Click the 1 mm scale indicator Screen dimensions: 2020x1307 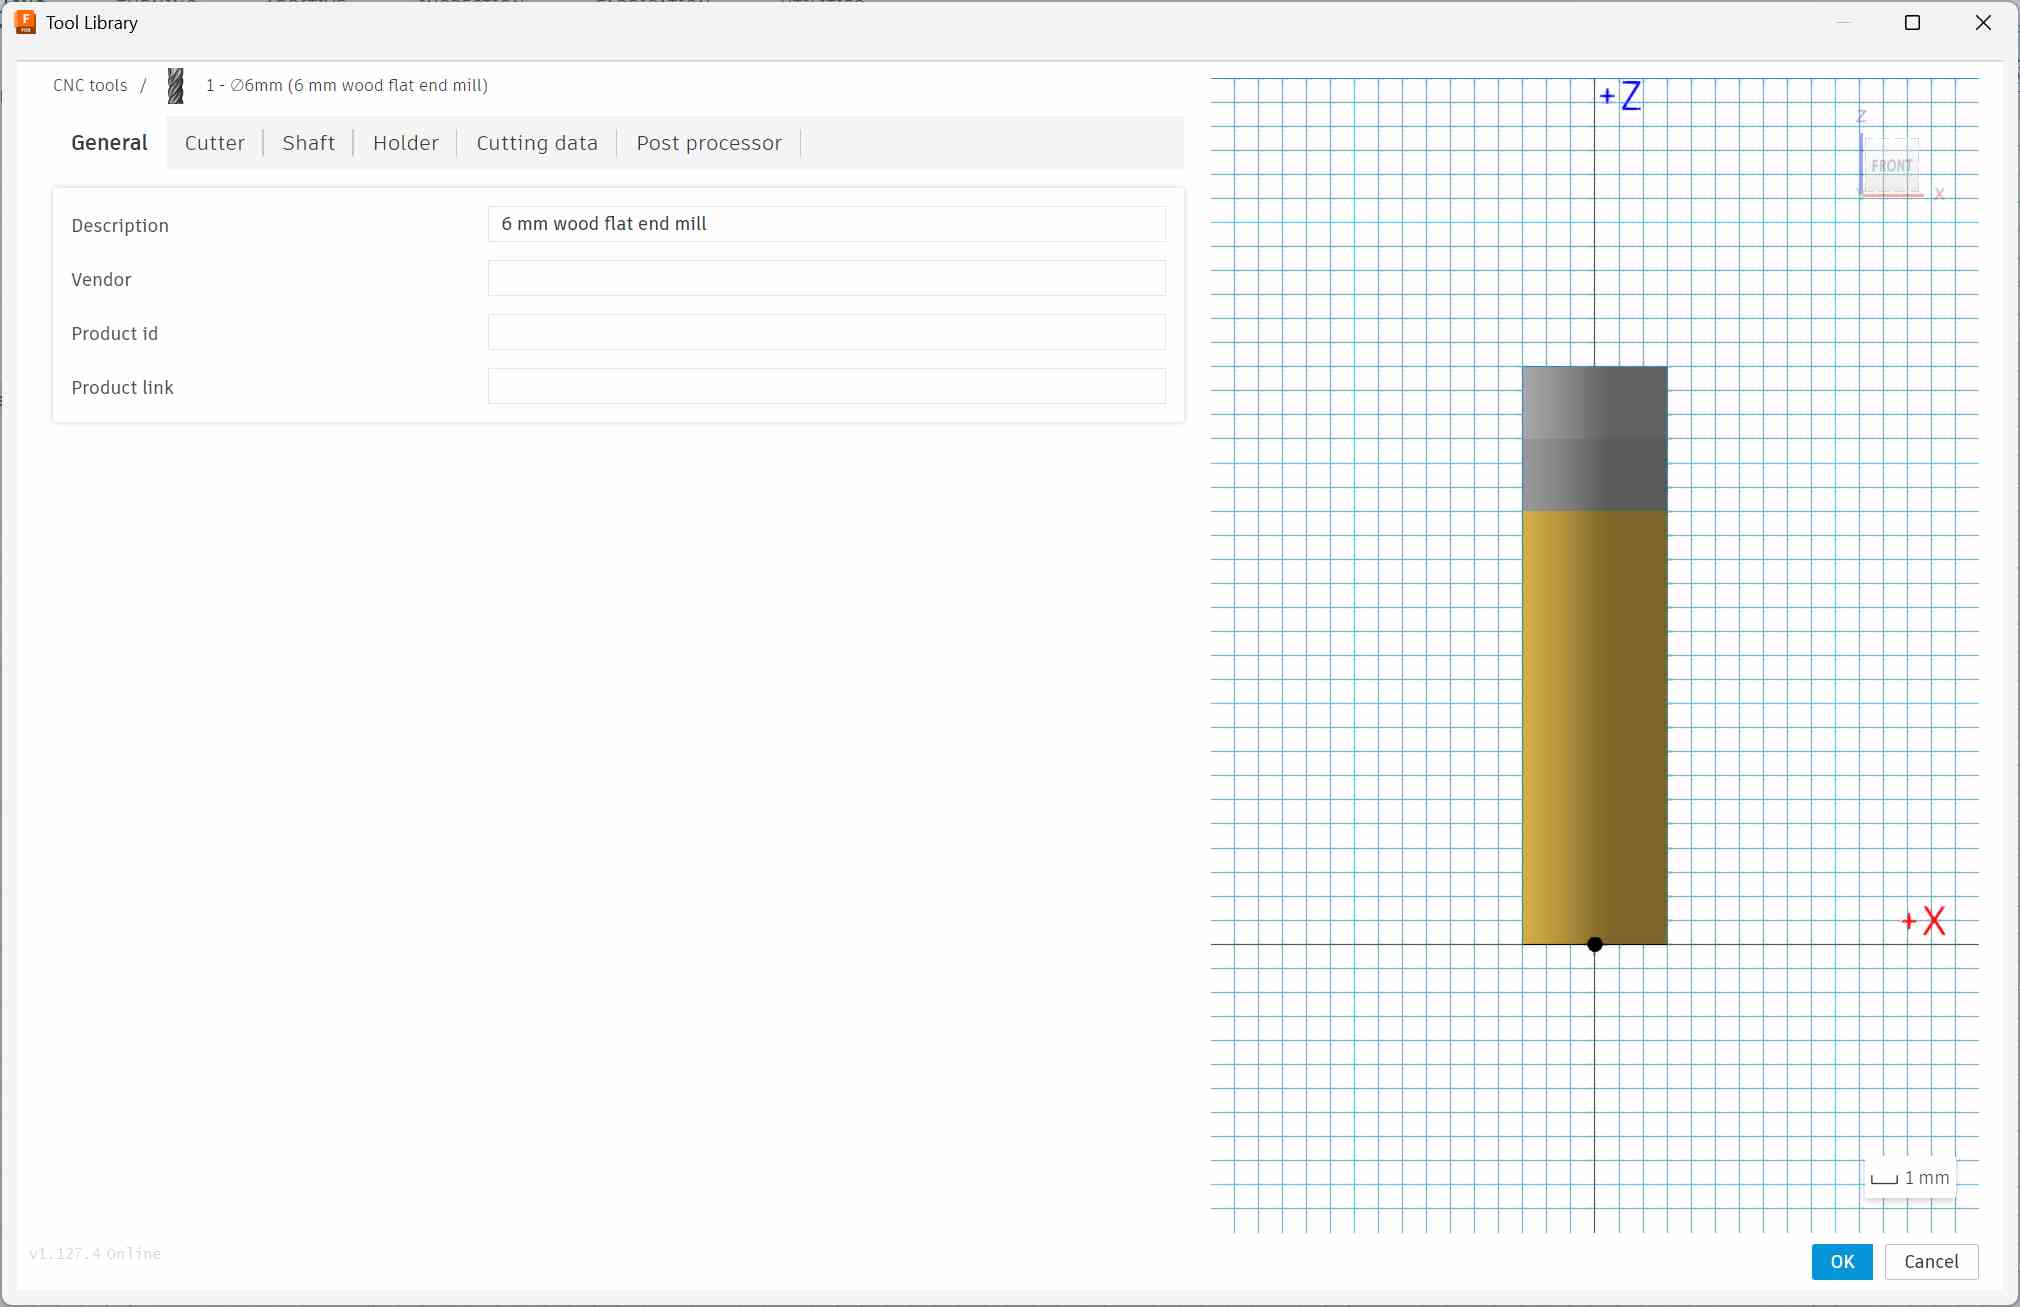1910,1178
